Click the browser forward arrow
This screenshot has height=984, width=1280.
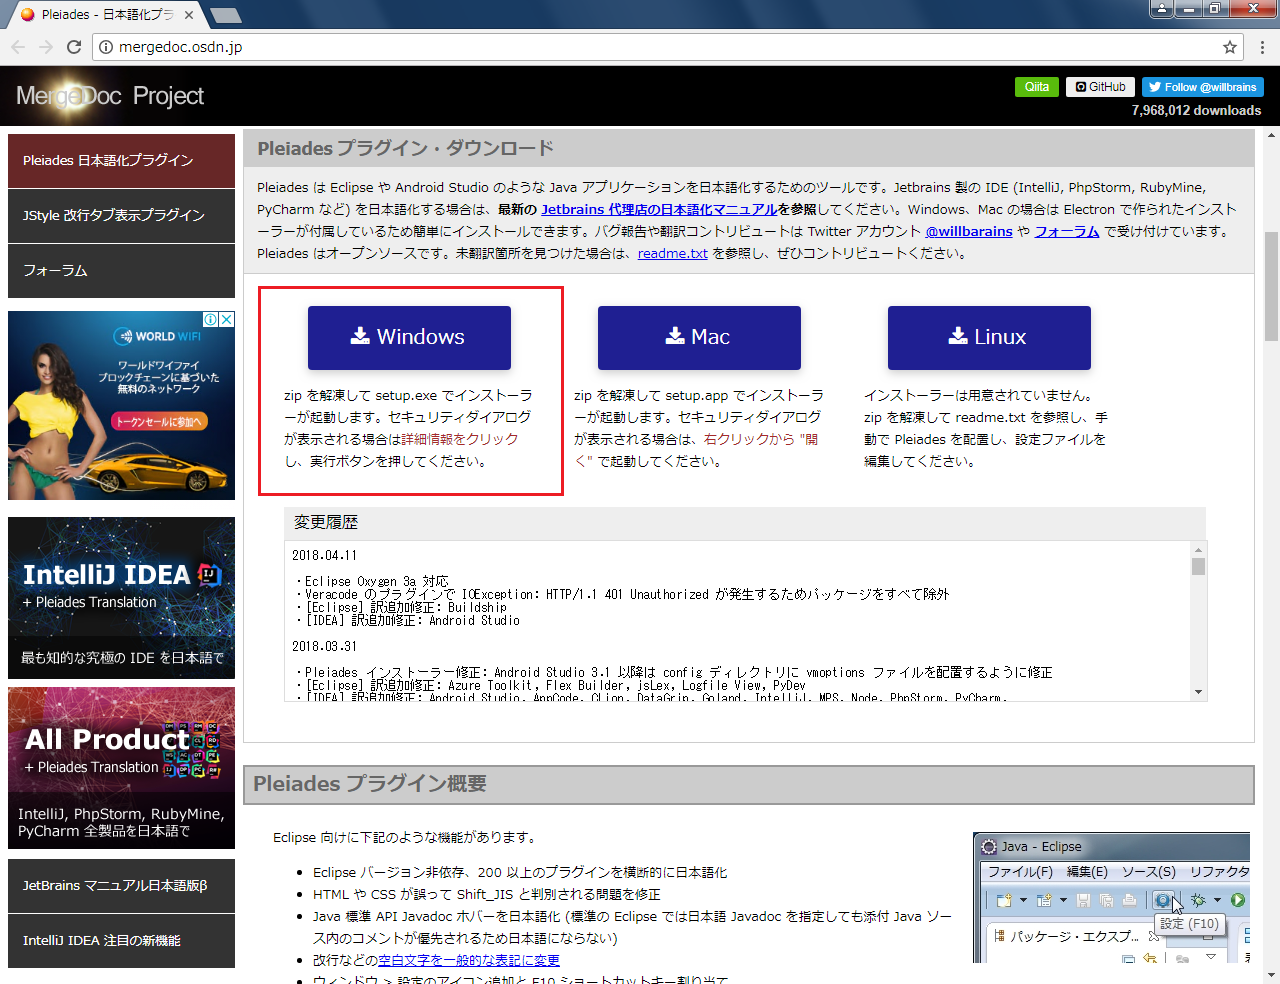coord(46,47)
